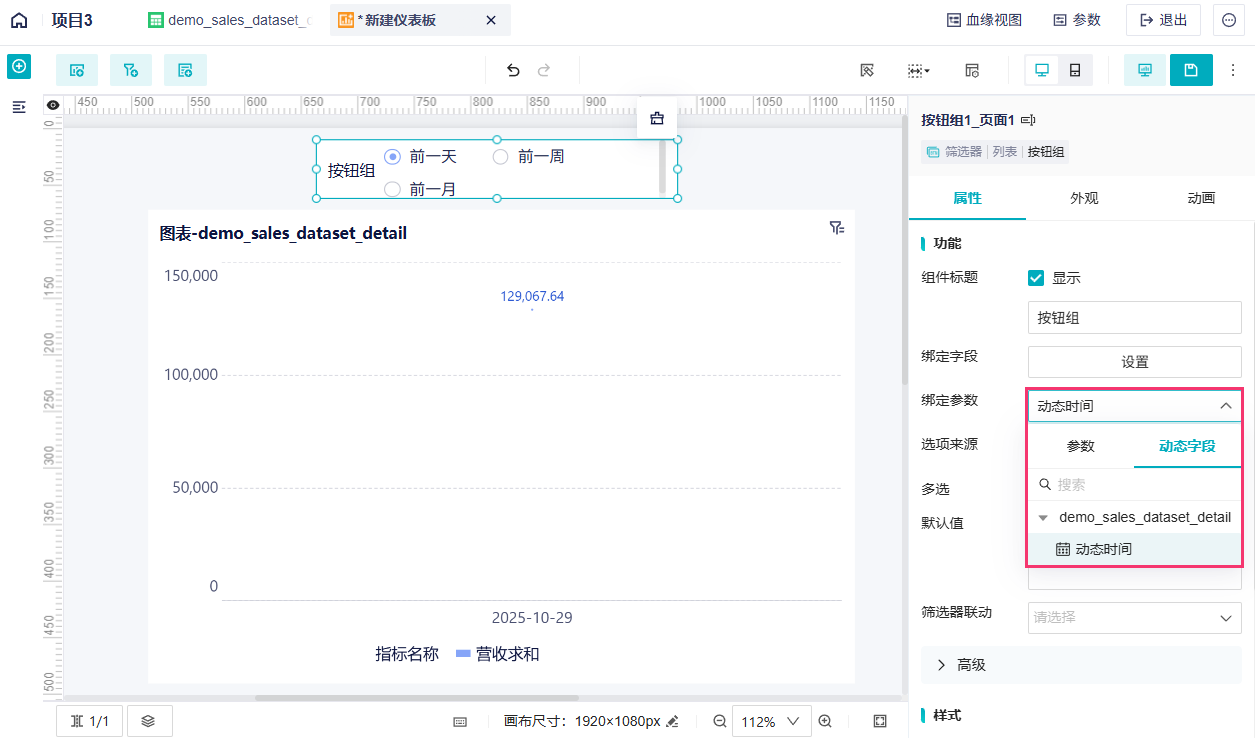This screenshot has width=1255, height=738.
Task: Click the 搜索 search field
Action: tap(1135, 484)
